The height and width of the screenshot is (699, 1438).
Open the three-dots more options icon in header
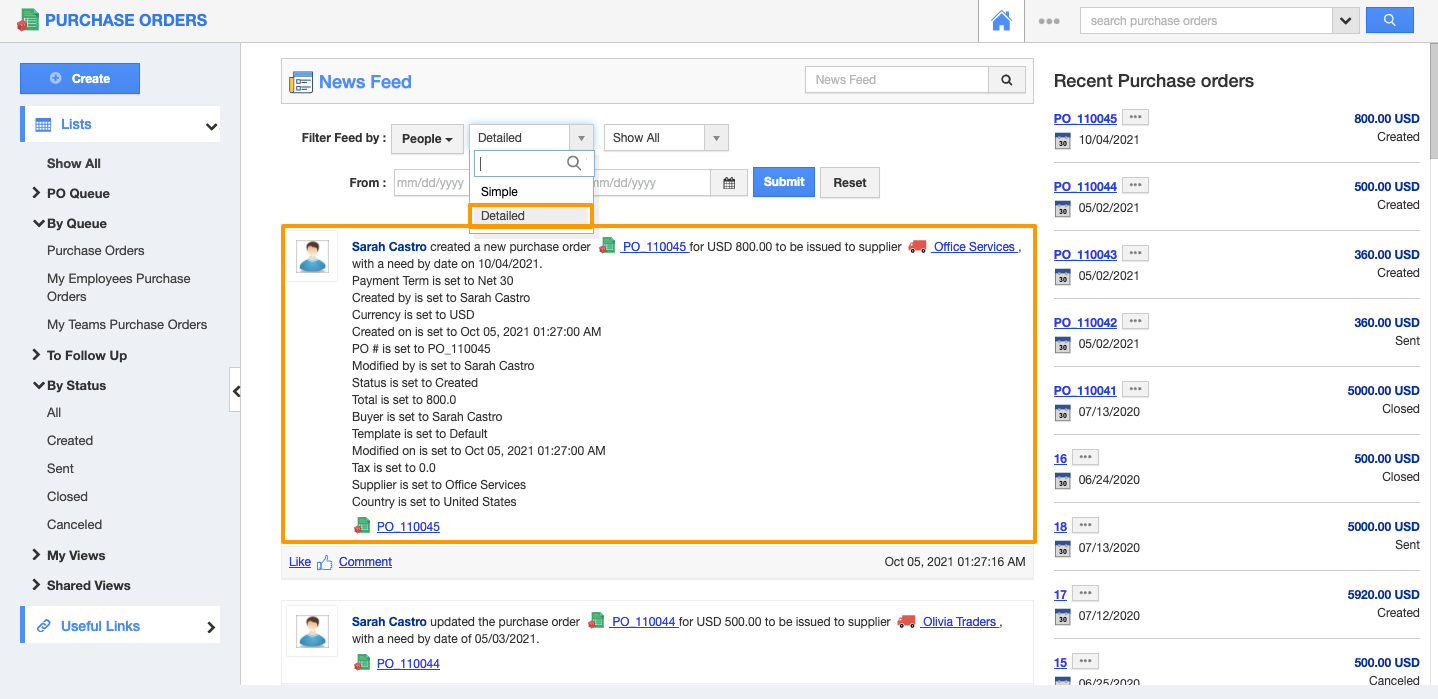point(1048,21)
